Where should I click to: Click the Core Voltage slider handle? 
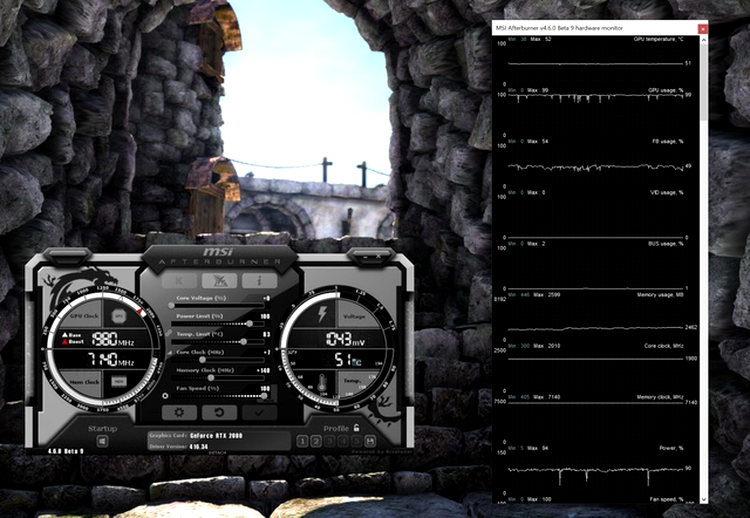pyautogui.click(x=171, y=305)
